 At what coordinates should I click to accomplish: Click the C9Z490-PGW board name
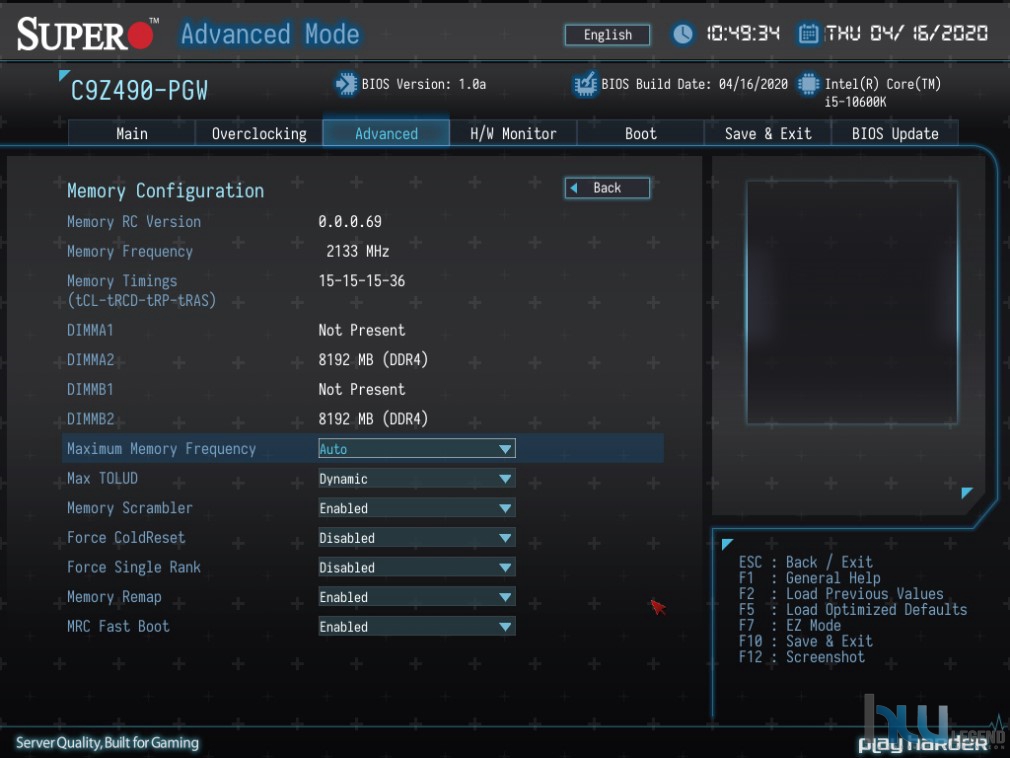click(x=139, y=91)
